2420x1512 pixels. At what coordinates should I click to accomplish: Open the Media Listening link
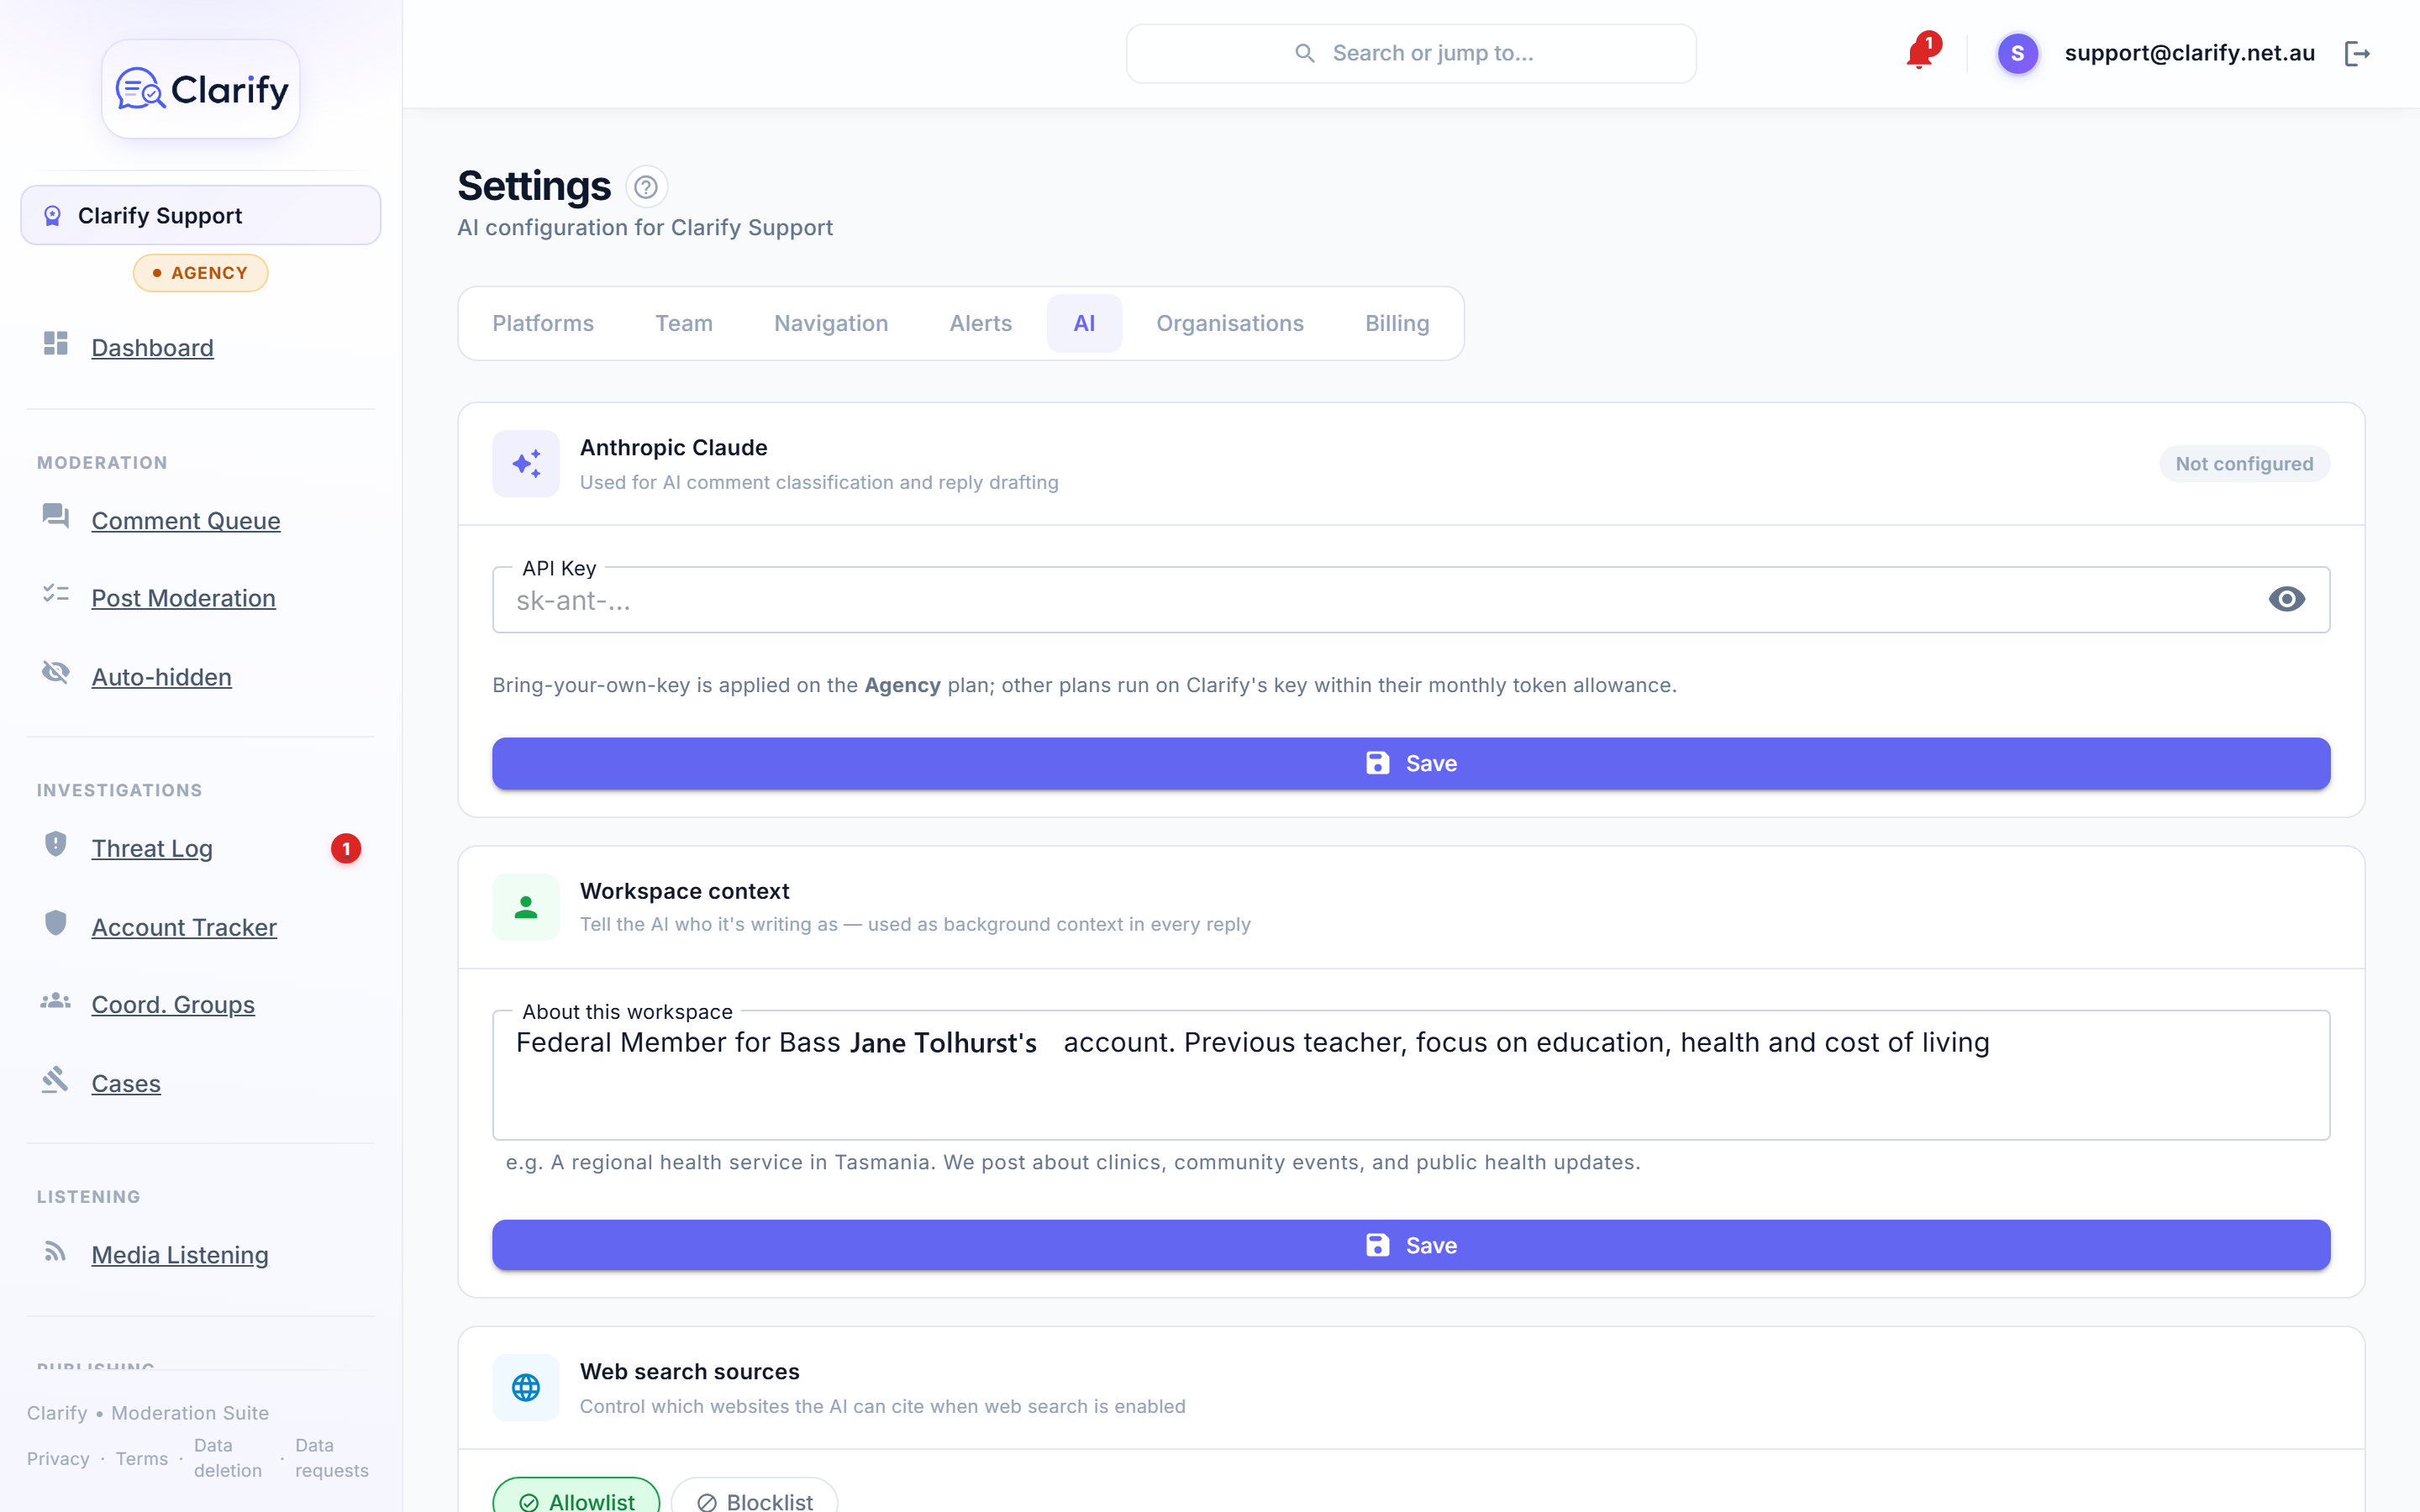180,1255
